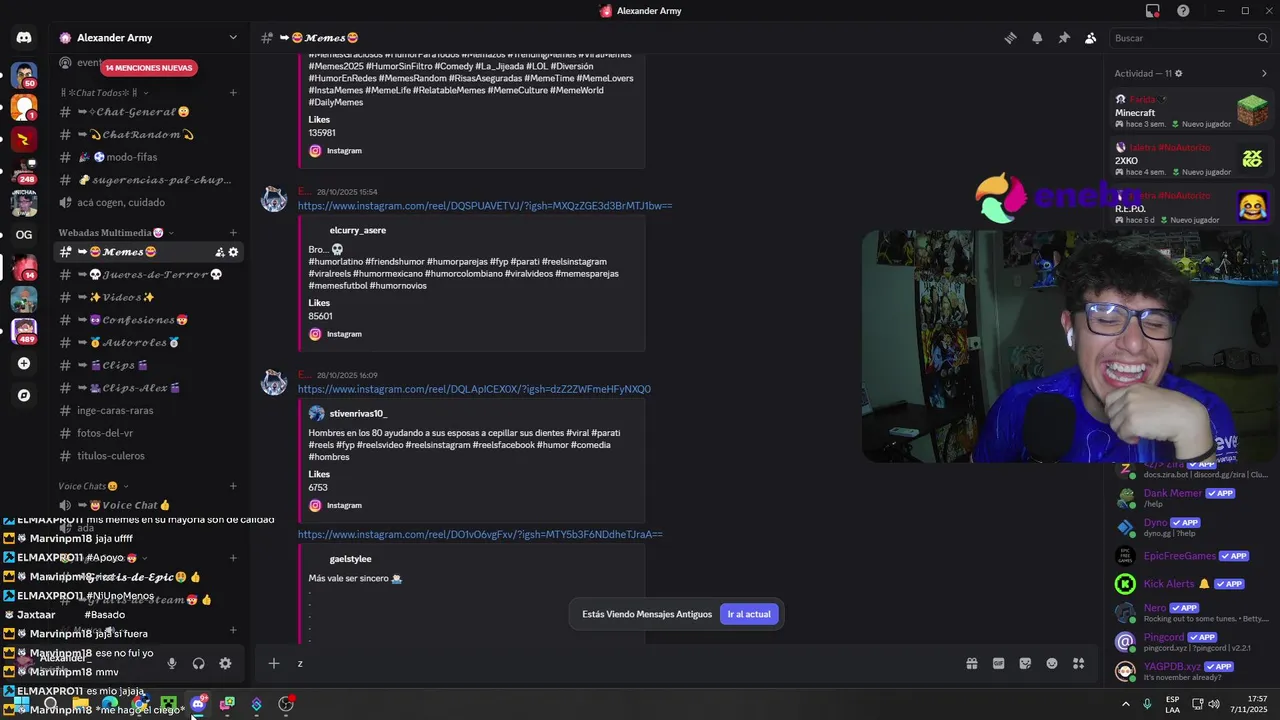
Task: Click the Ir al actual button
Action: (x=749, y=614)
